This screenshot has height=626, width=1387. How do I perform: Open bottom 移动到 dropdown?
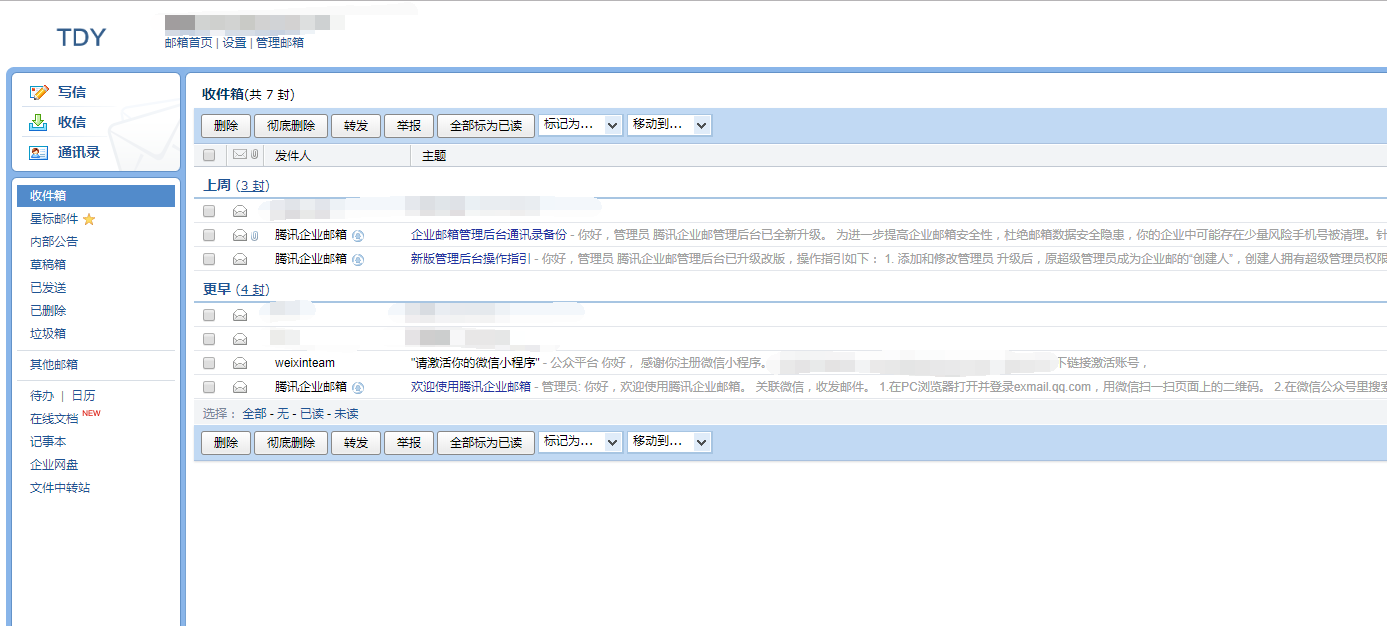coord(669,441)
